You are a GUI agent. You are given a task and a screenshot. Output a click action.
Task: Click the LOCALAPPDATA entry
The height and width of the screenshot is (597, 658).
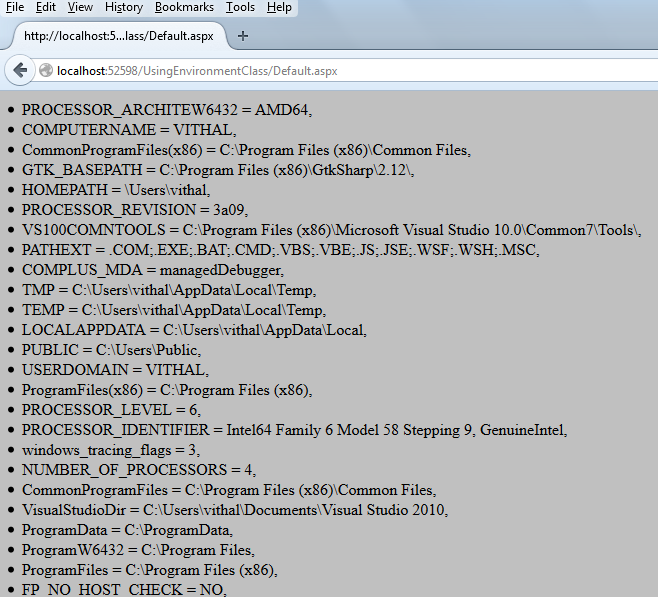click(194, 330)
